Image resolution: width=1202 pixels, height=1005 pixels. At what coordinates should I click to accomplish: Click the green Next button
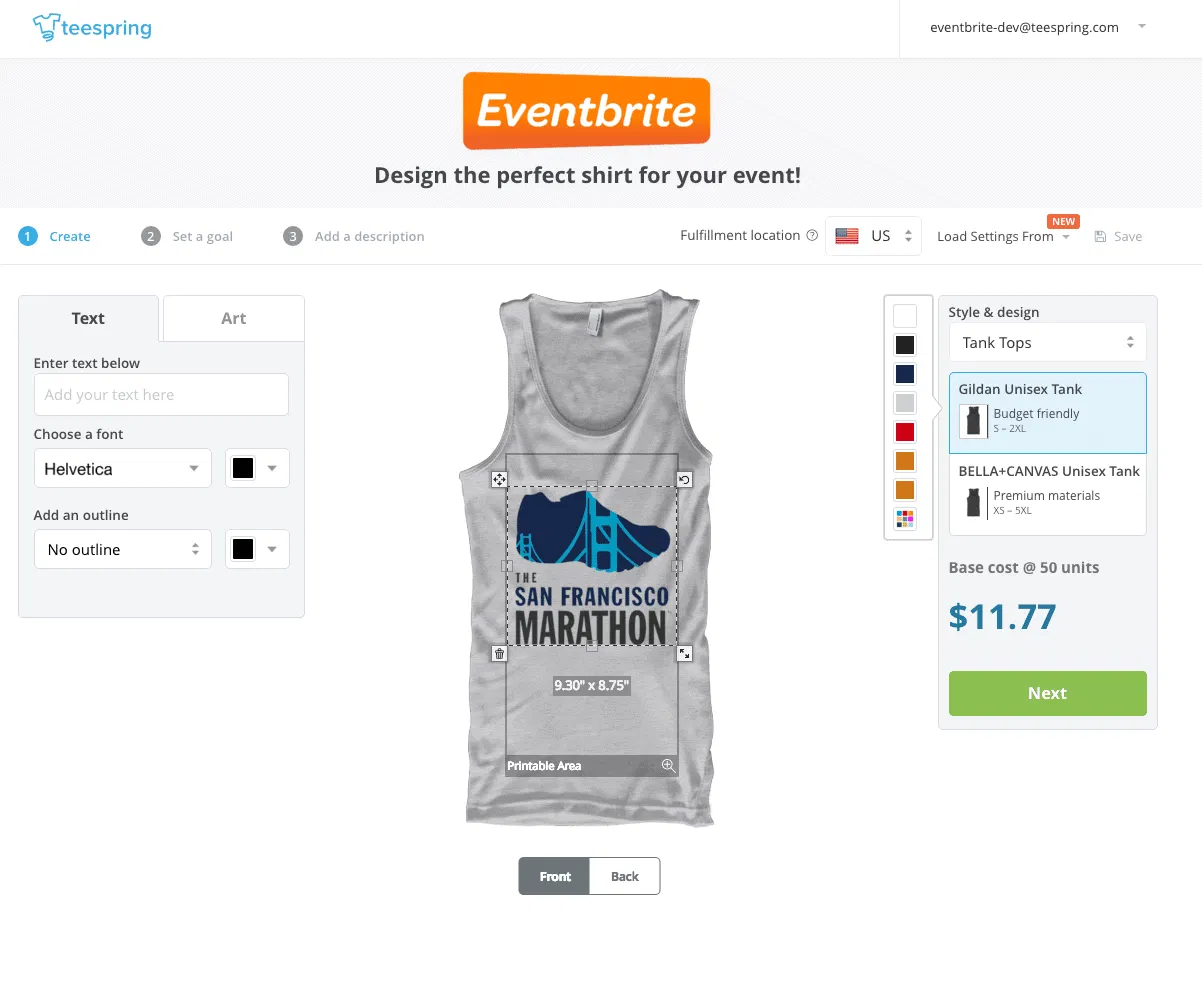1047,693
